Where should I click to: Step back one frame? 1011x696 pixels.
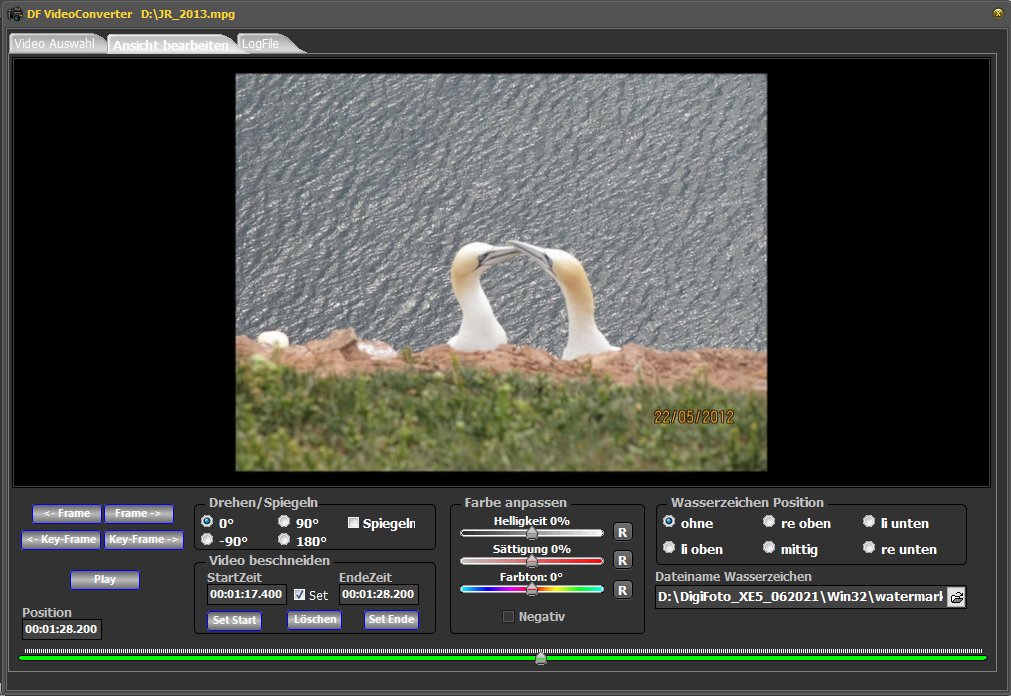(67, 514)
